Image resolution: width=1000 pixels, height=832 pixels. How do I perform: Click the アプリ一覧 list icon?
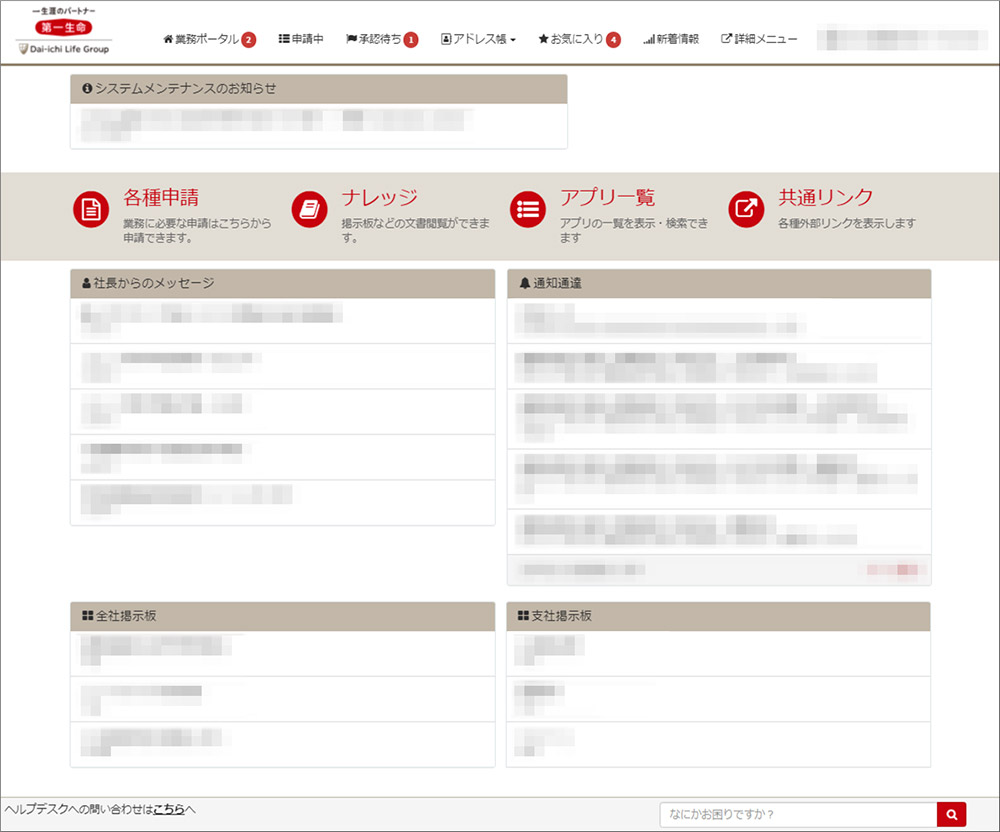point(527,209)
